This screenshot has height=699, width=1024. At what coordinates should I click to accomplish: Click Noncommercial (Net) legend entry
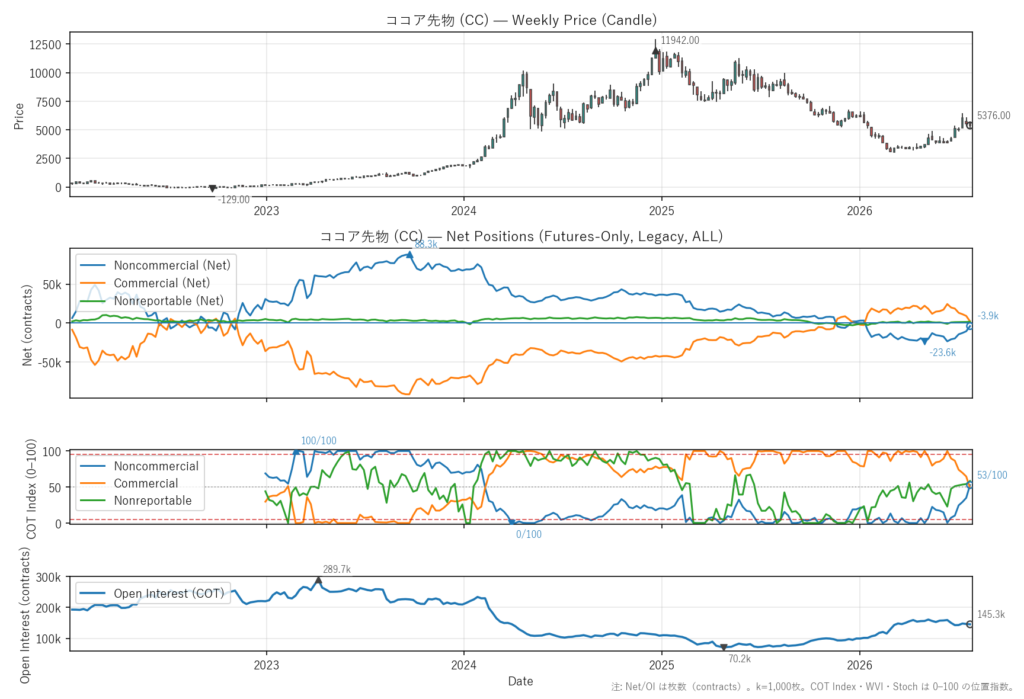pos(155,265)
